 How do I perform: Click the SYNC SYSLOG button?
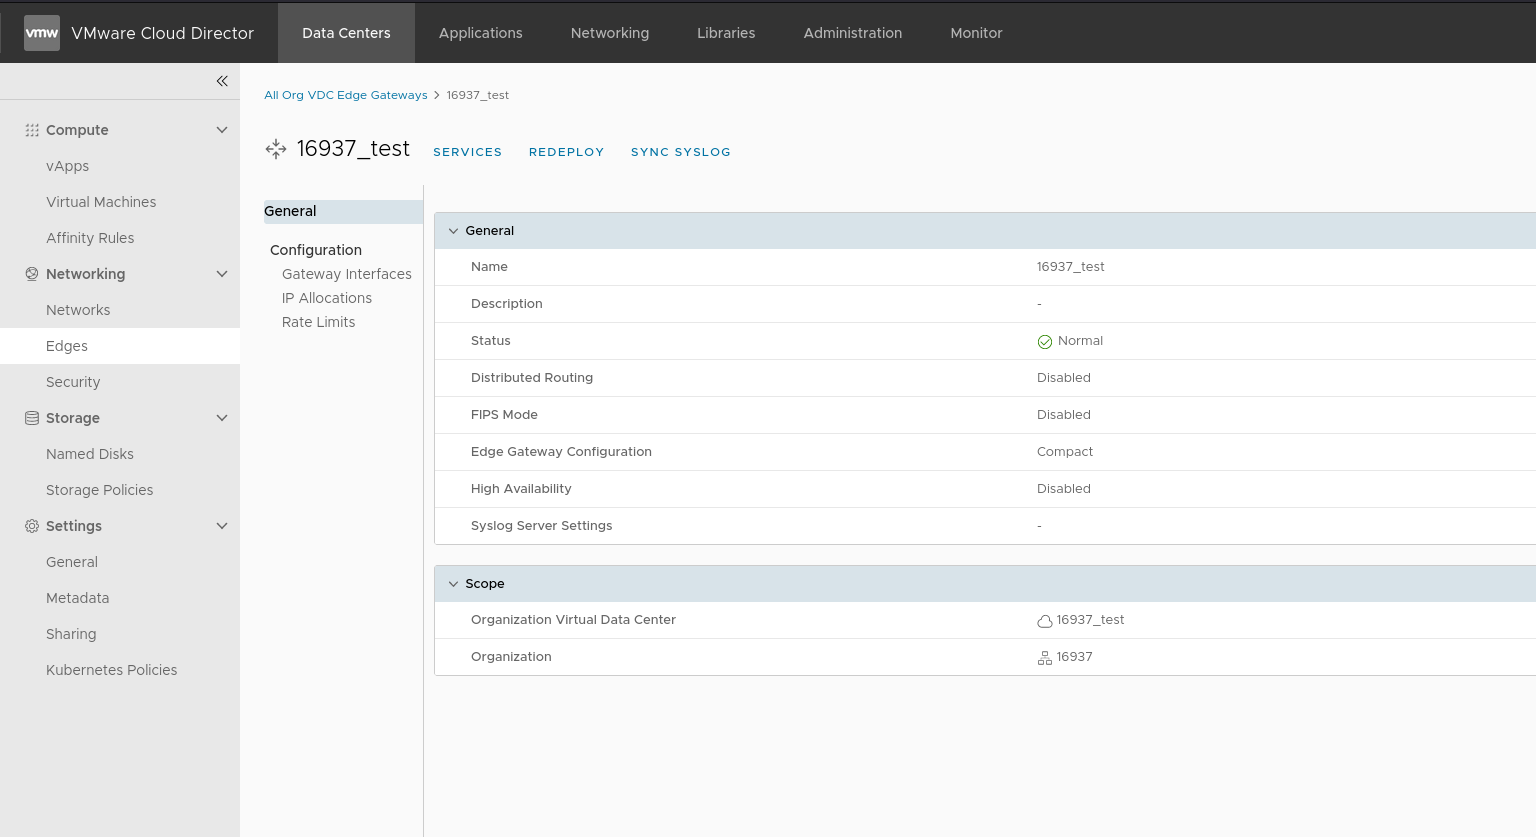click(x=681, y=152)
